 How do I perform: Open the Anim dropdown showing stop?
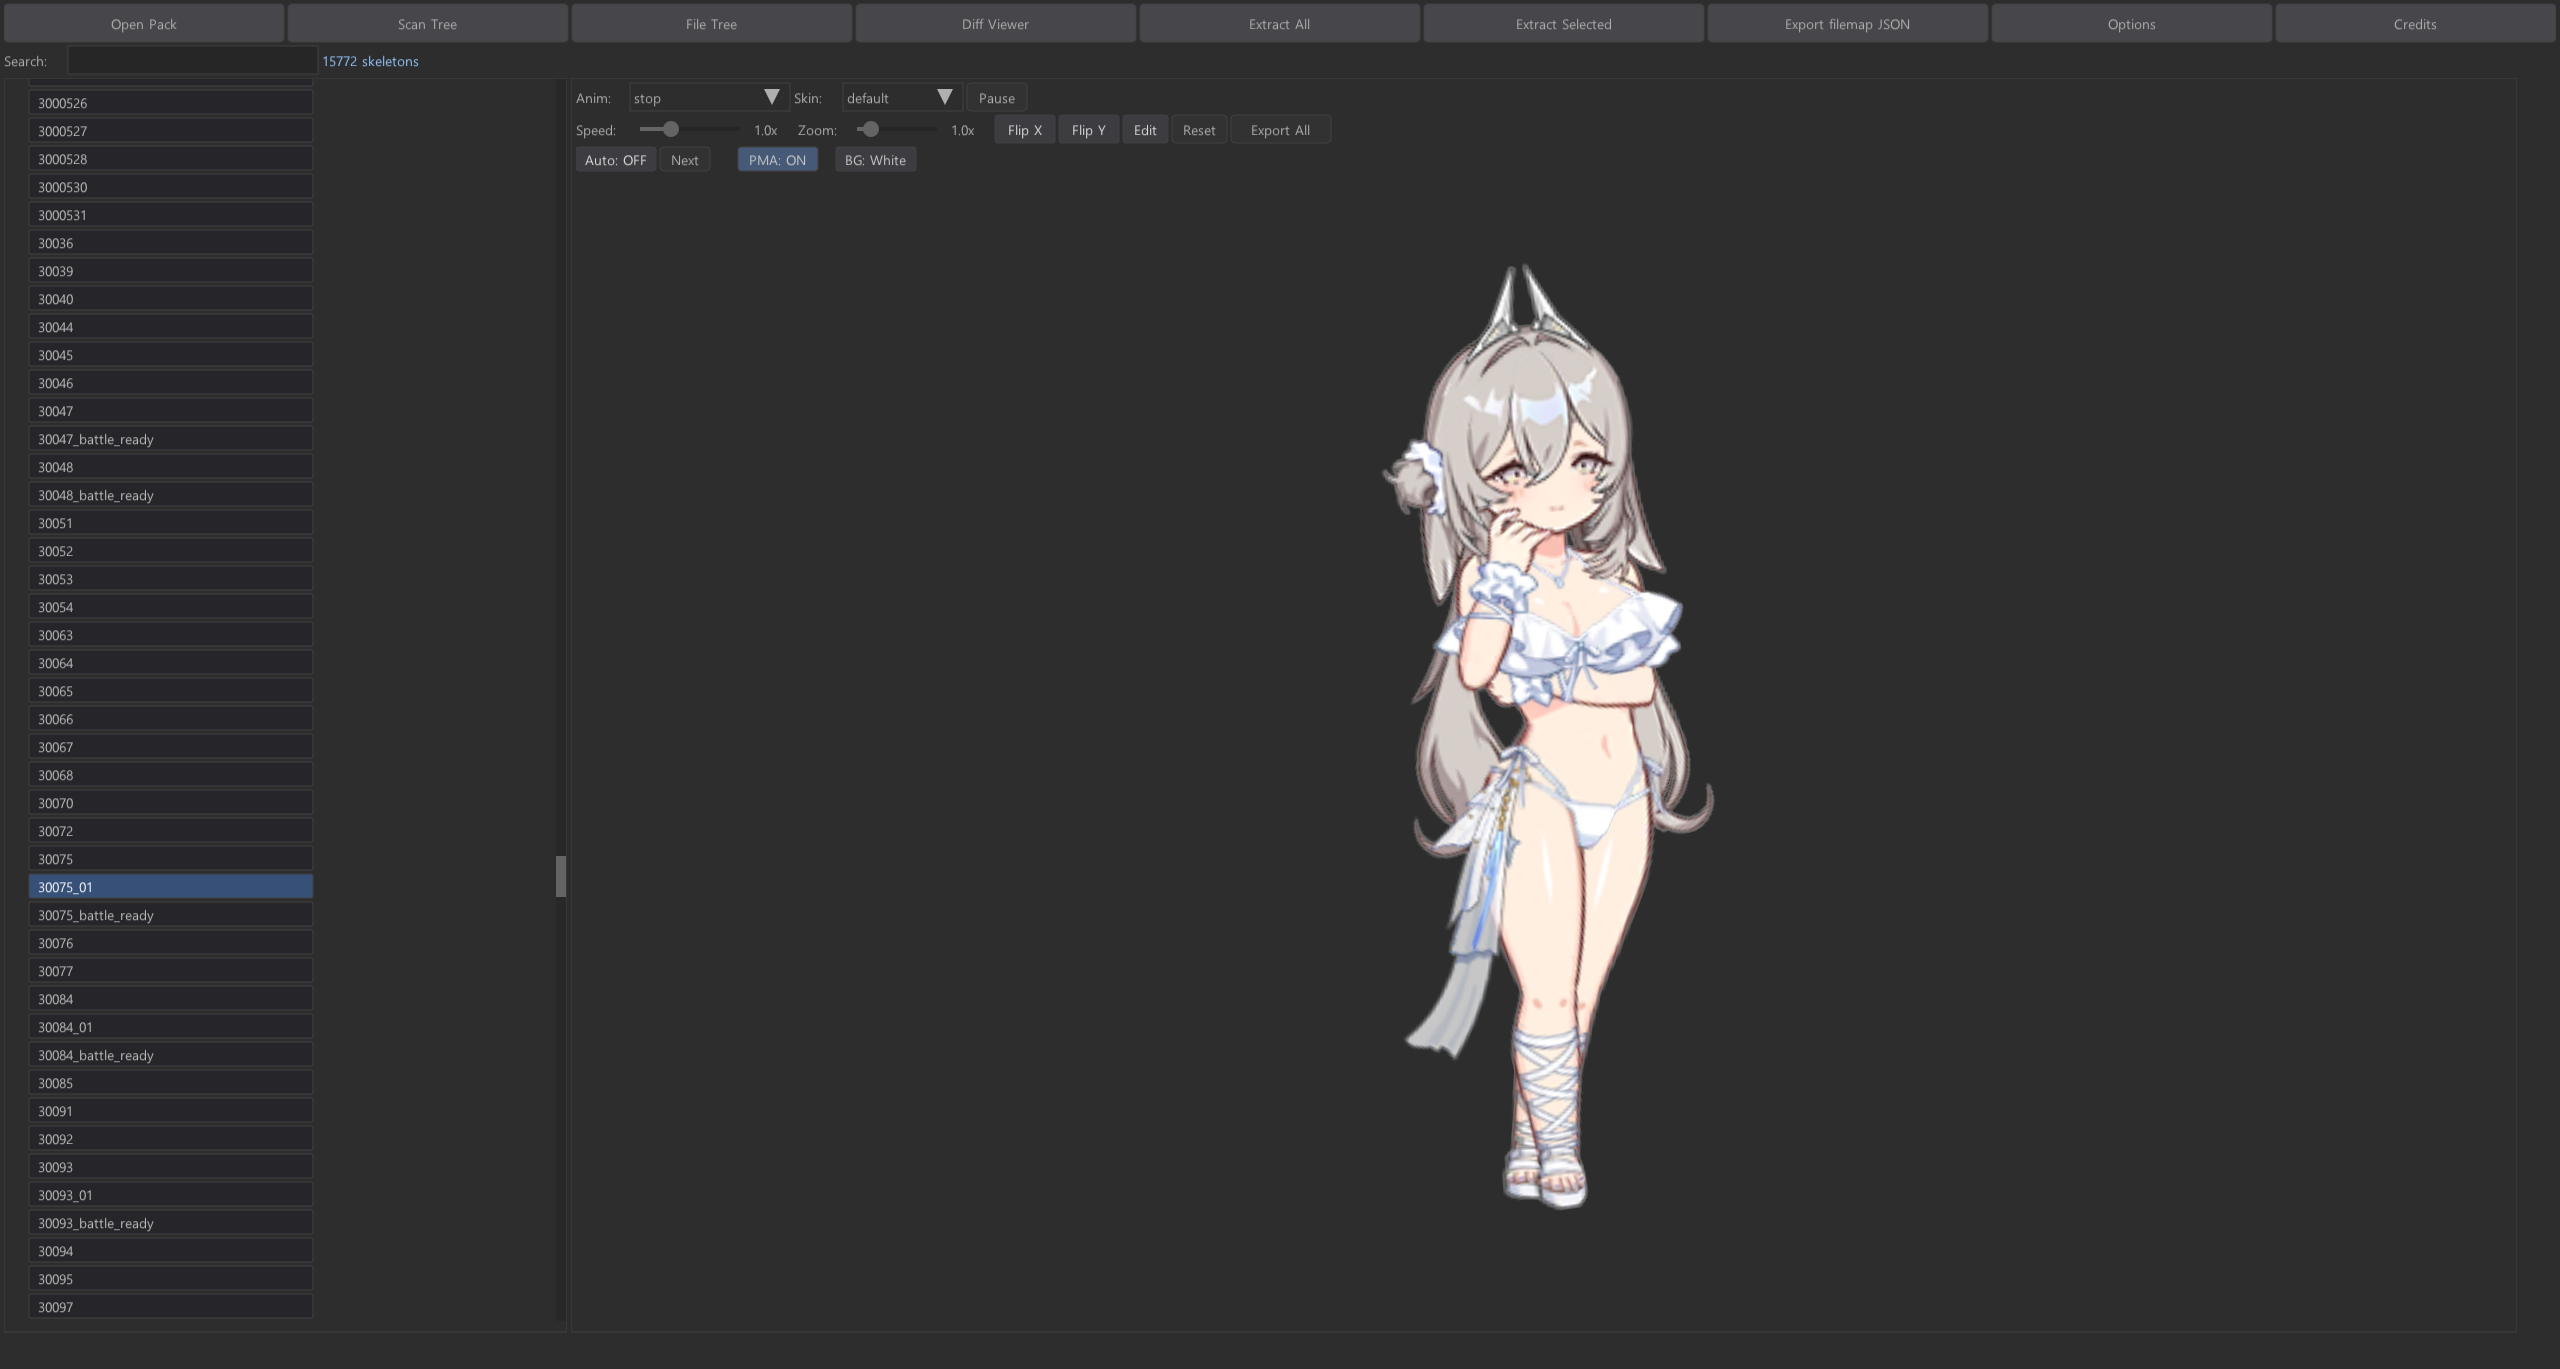point(708,98)
